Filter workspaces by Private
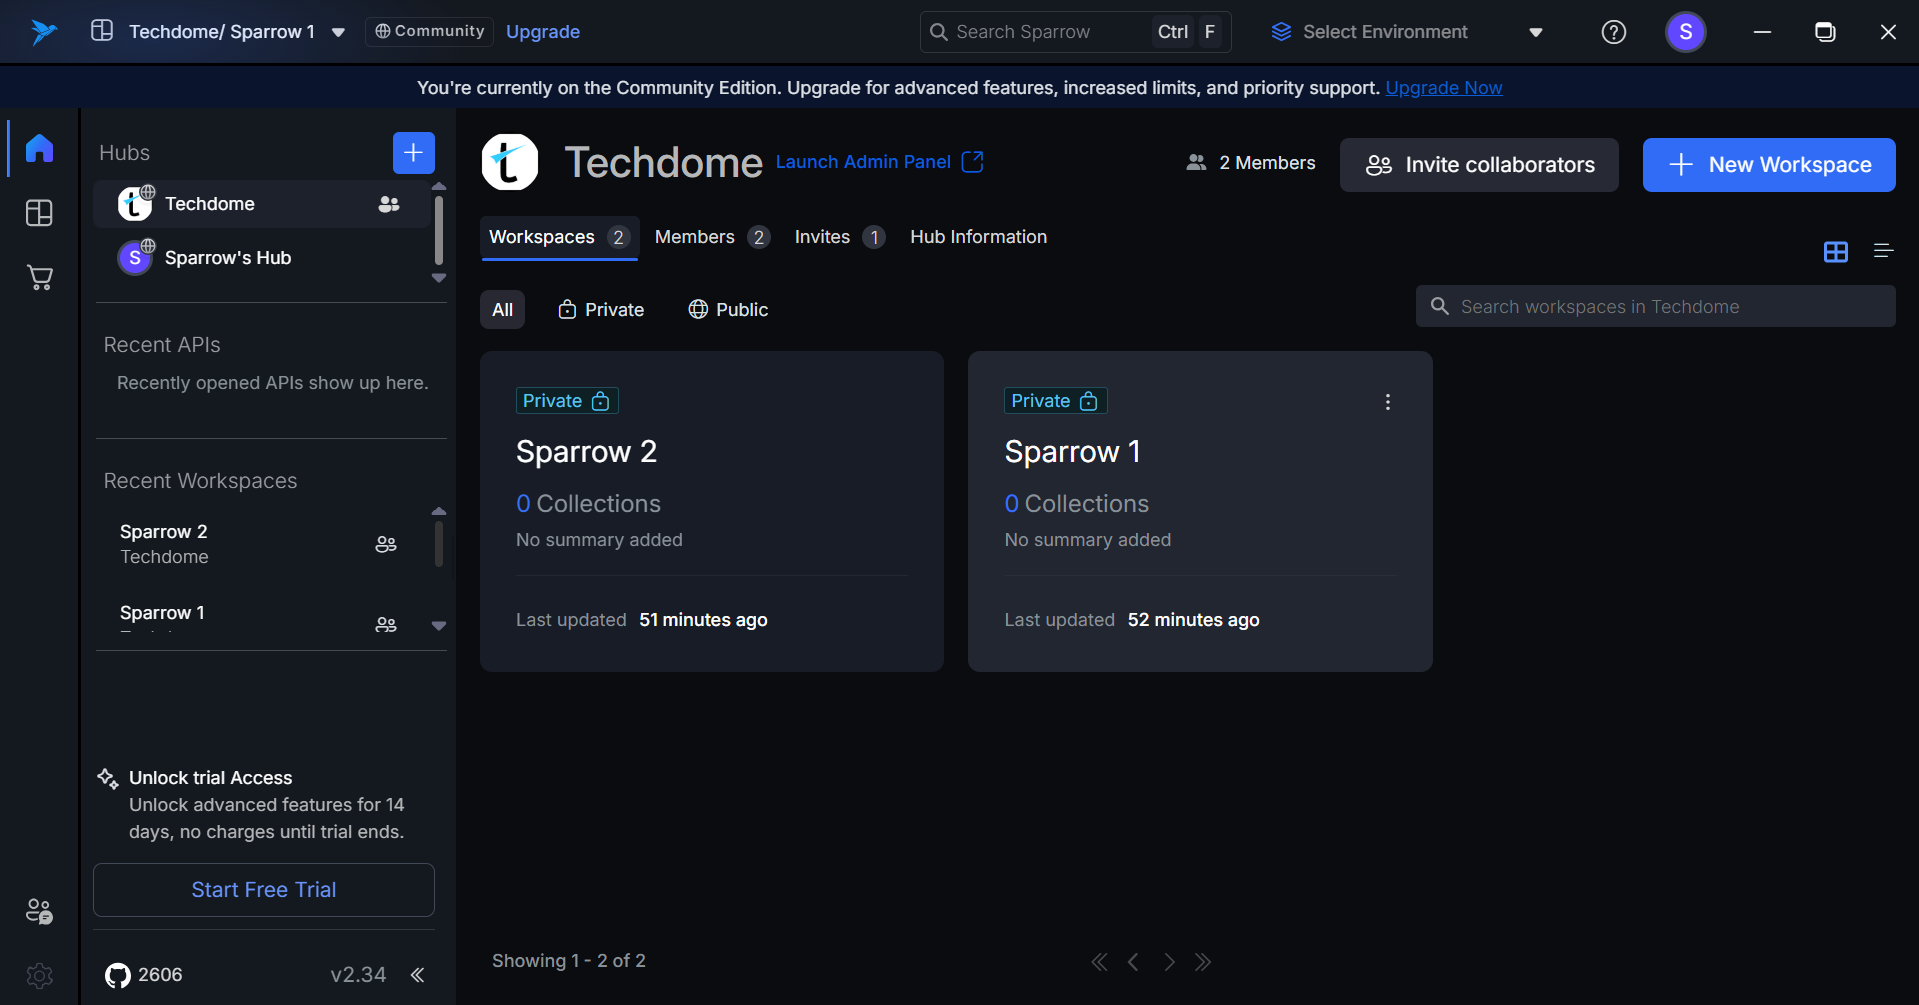 (601, 310)
